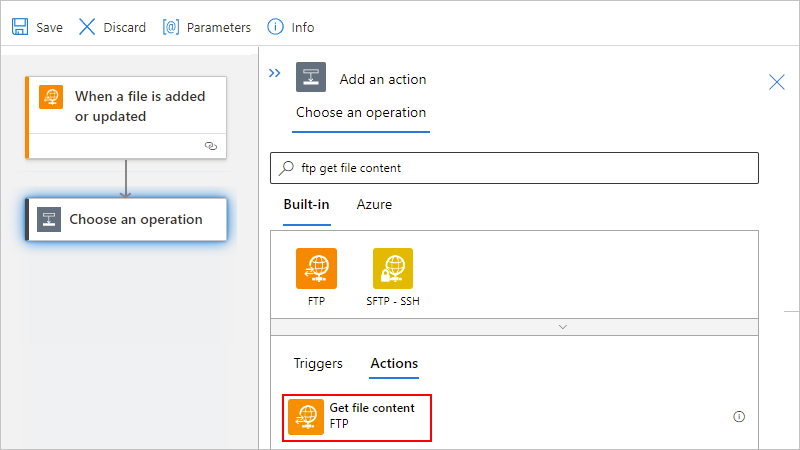Image resolution: width=800 pixels, height=450 pixels.
Task: Select the SFTP - SSH connector icon
Action: (x=393, y=268)
